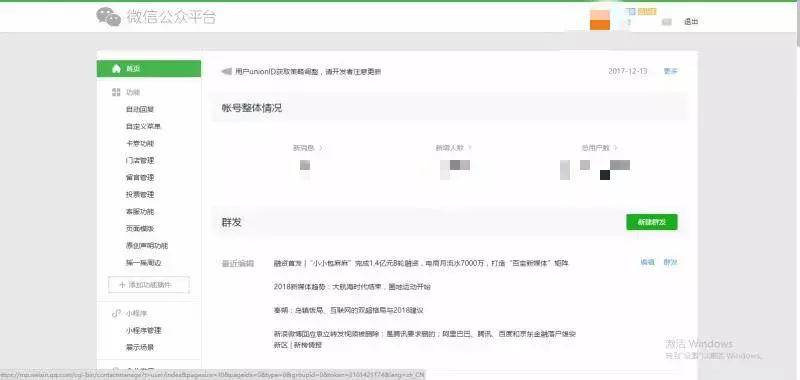Open the article starting with 新浪微博回应
This screenshot has height=380, width=800.
click(425, 340)
